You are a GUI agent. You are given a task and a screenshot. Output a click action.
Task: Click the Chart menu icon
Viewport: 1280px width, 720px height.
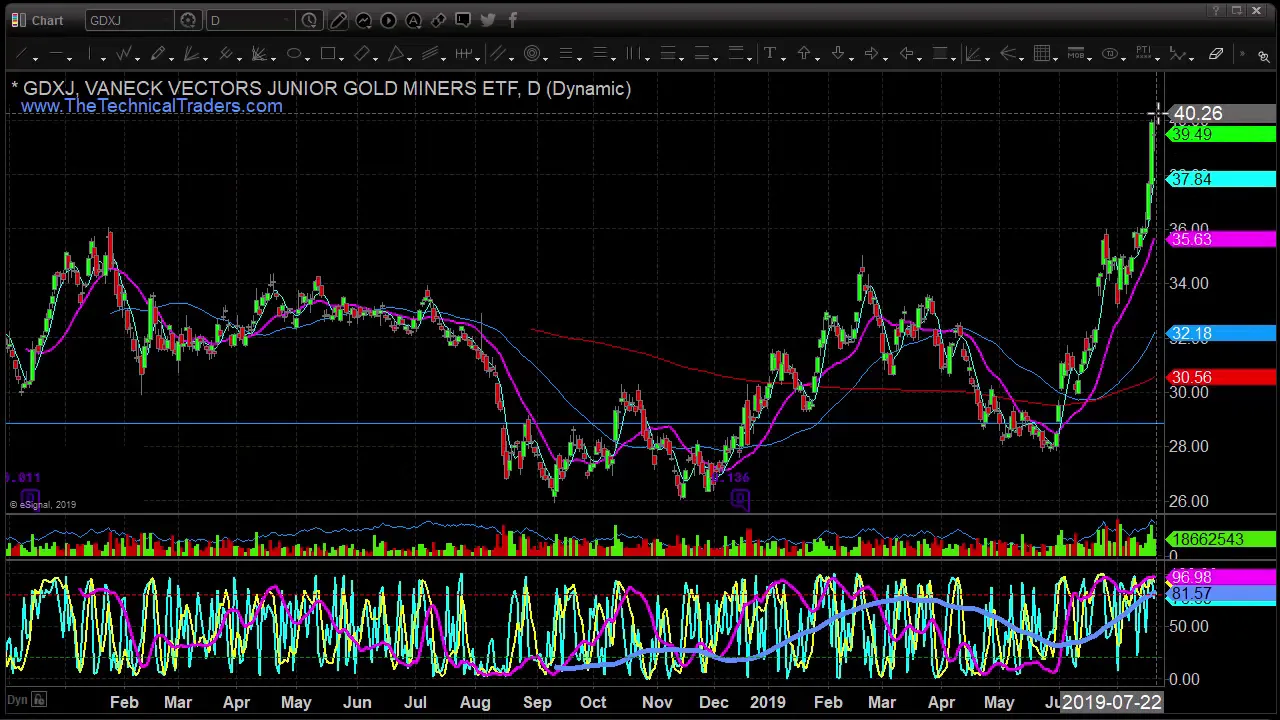pyautogui.click(x=18, y=20)
